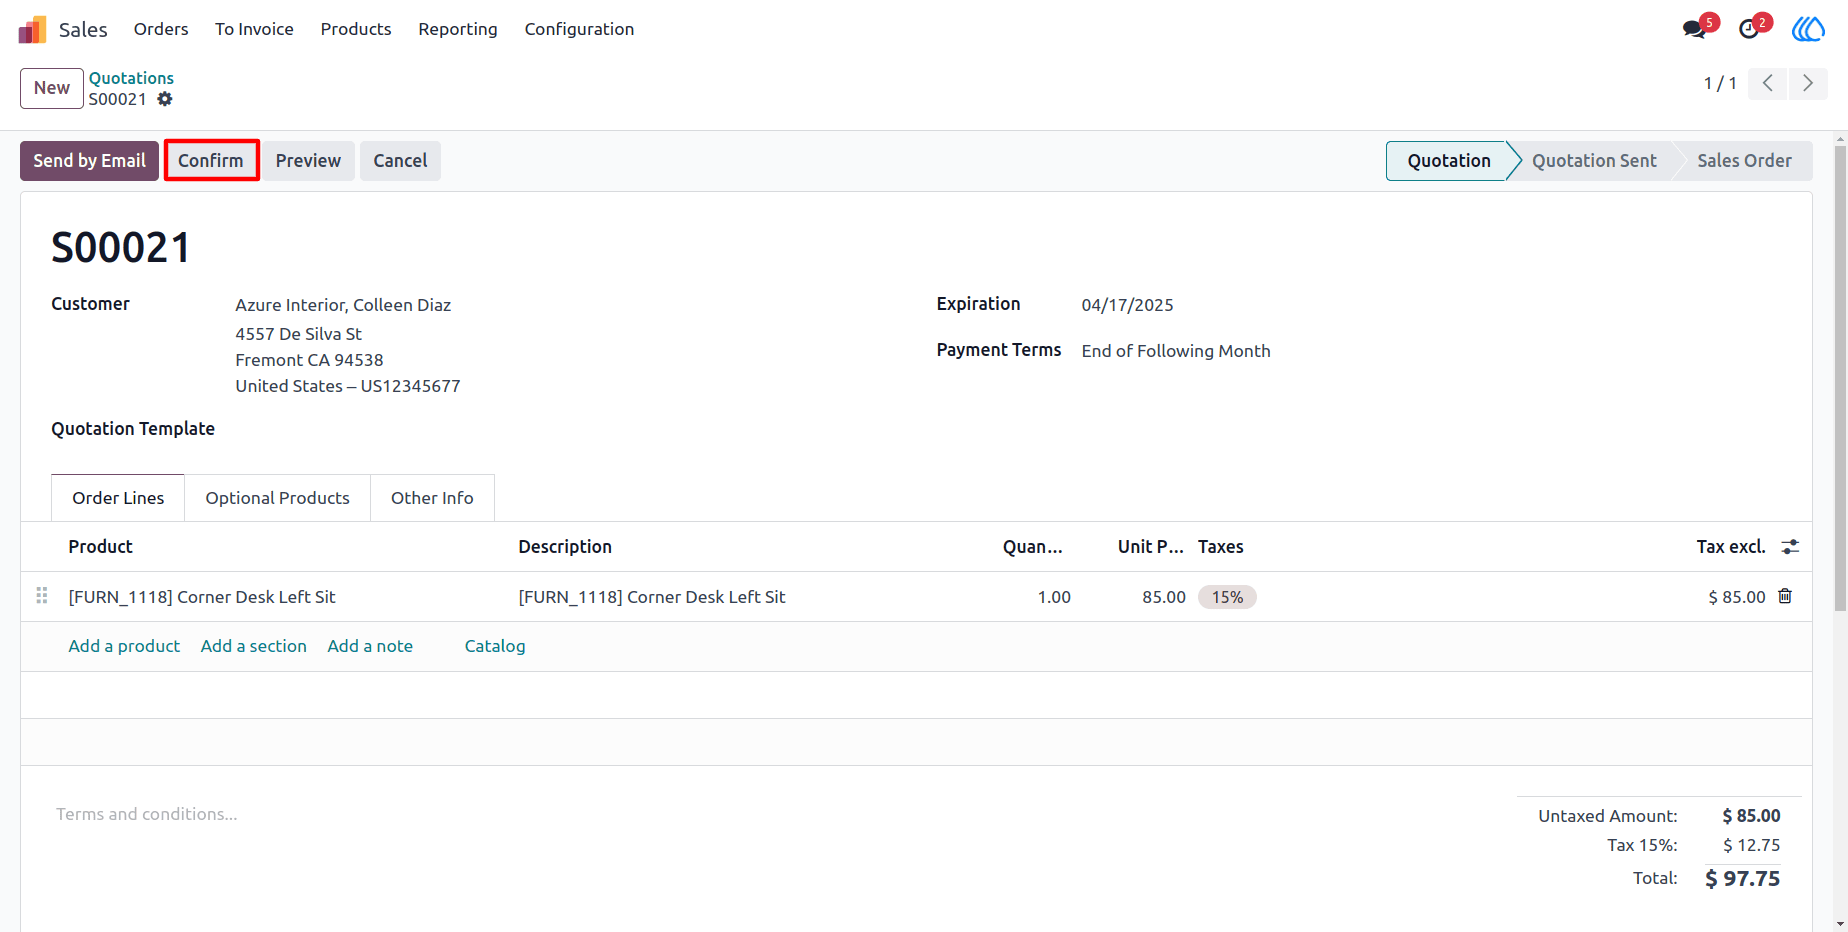
Task: Open the Configuration menu
Action: tap(579, 29)
